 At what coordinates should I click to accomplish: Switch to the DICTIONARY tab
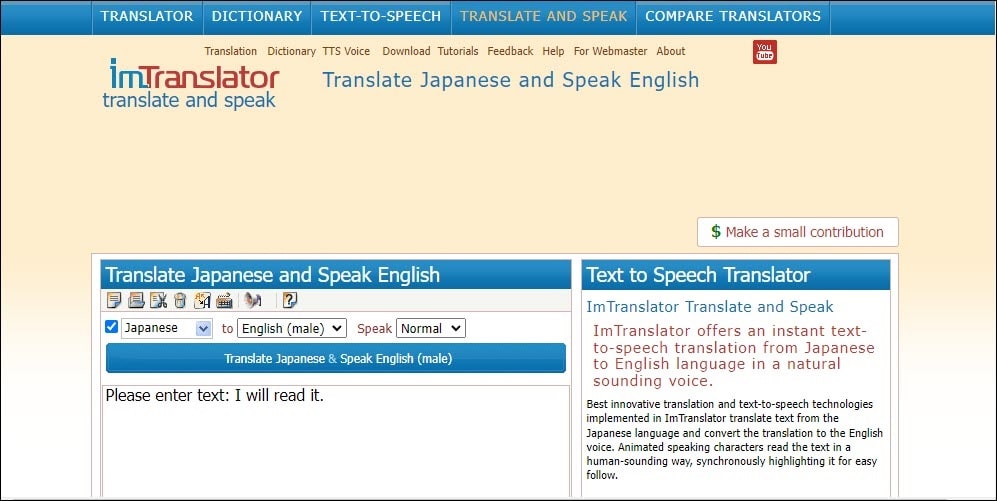[257, 17]
